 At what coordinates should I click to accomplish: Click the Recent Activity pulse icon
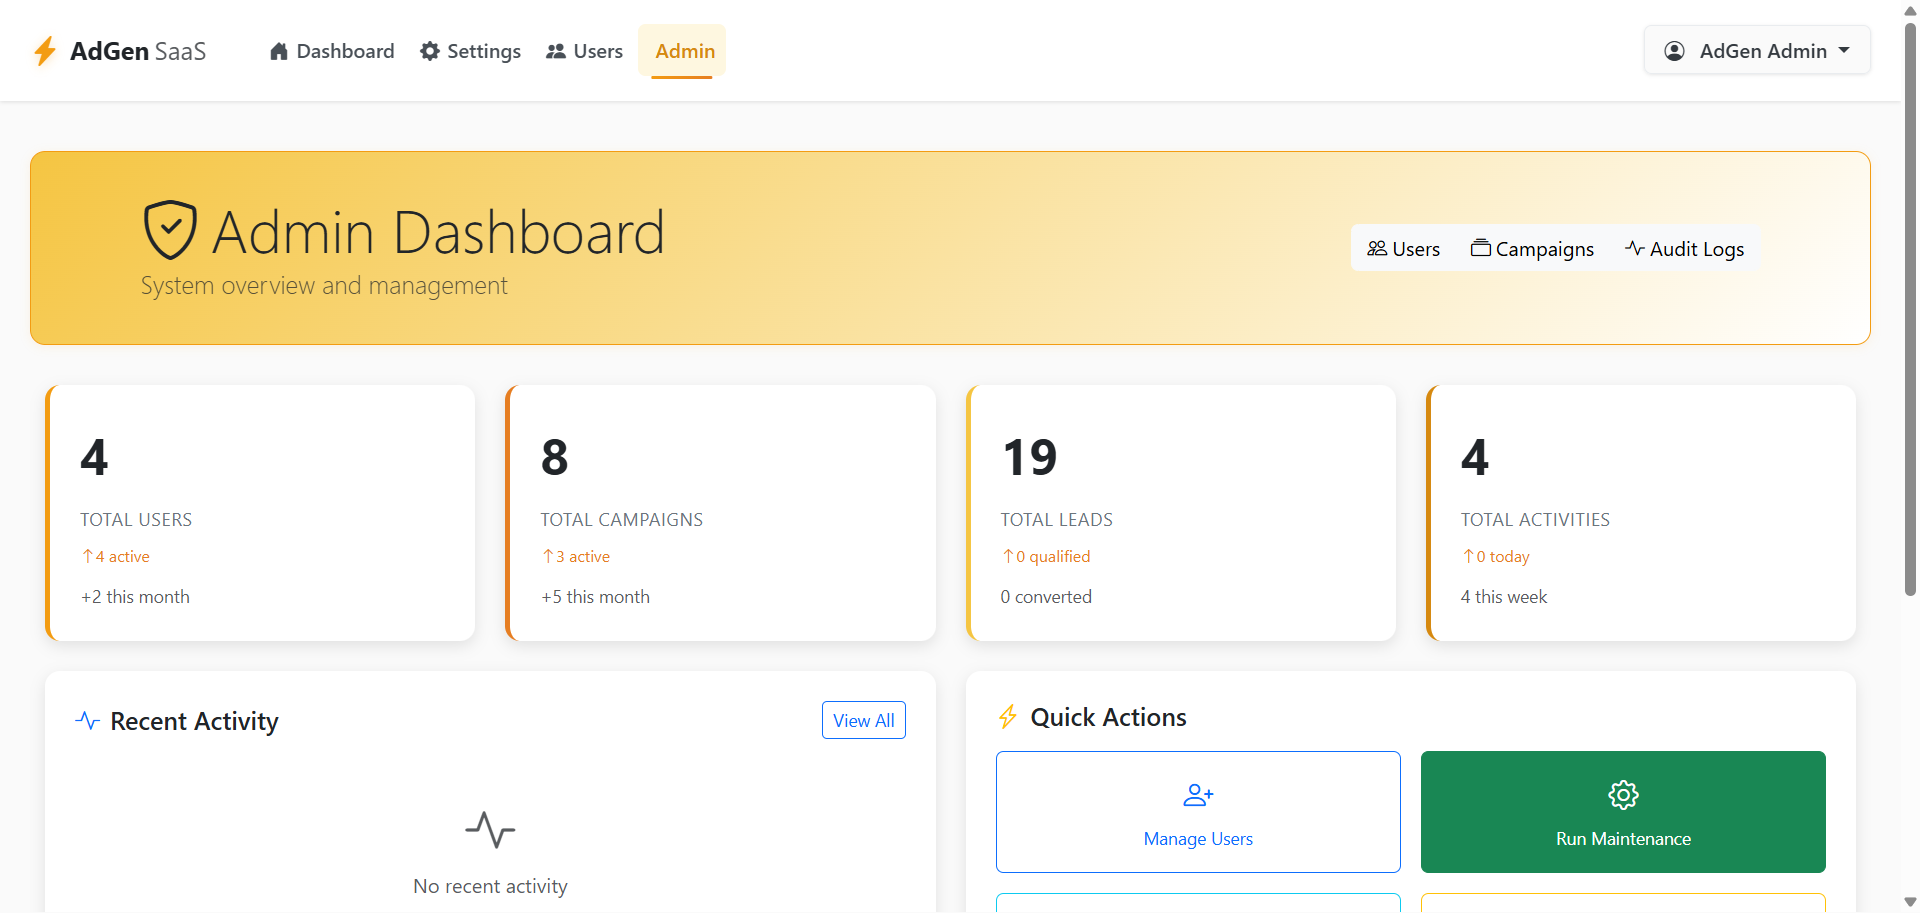(88, 720)
